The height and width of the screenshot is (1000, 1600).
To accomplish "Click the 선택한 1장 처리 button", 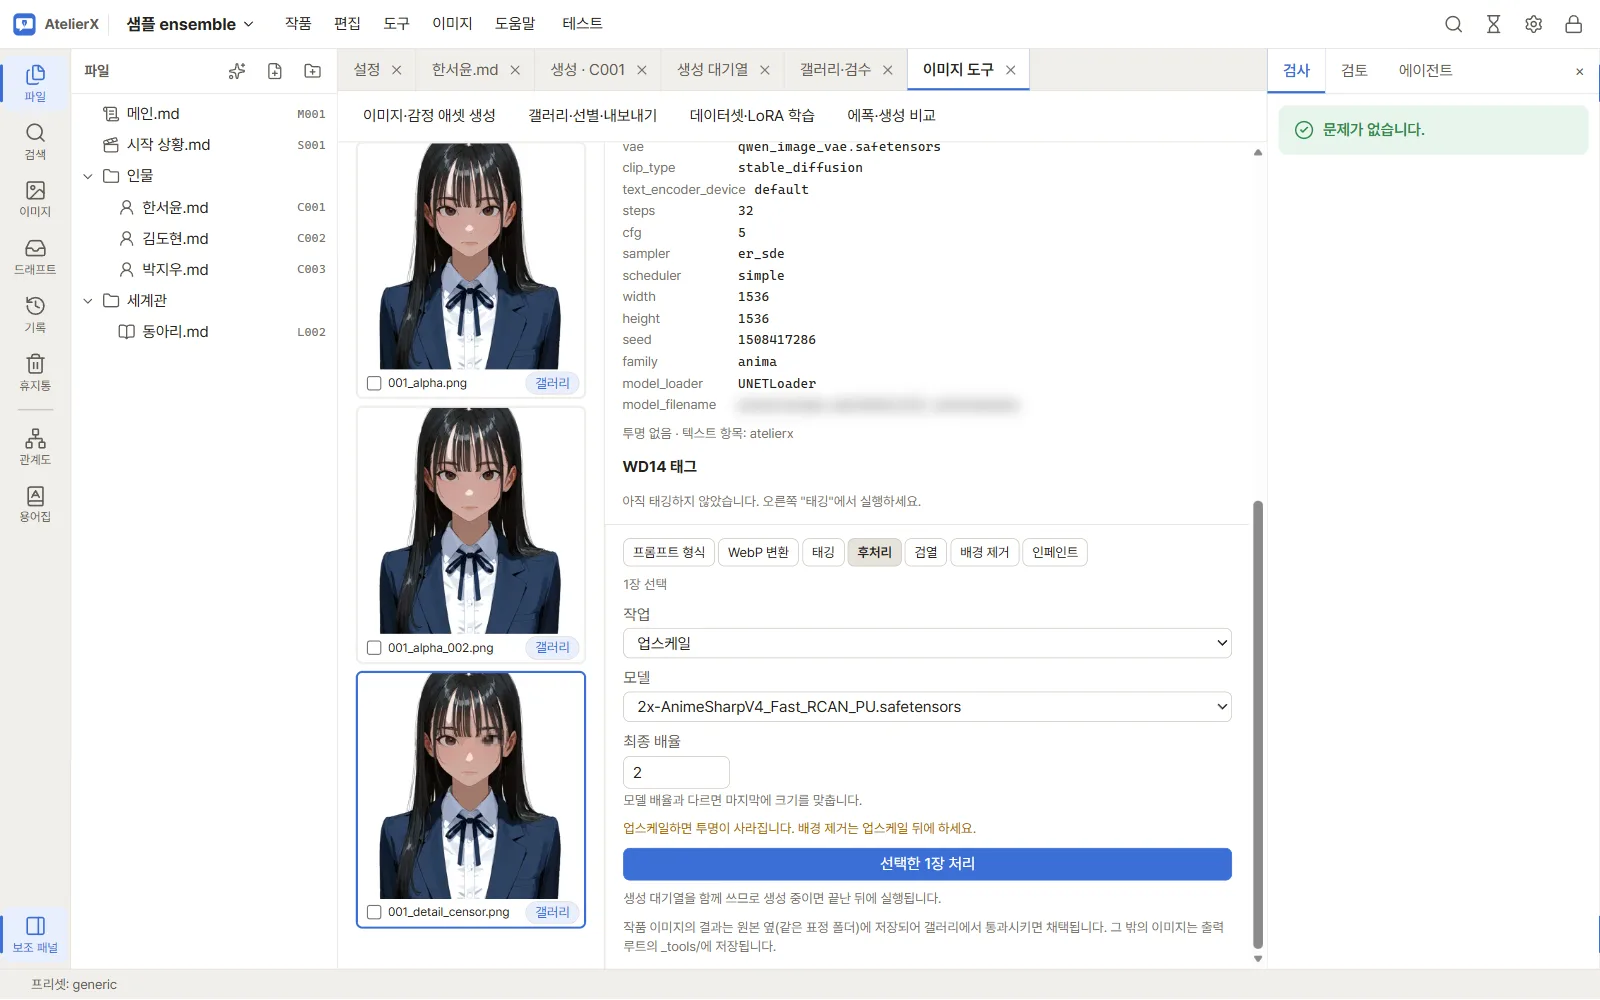I will [x=927, y=864].
